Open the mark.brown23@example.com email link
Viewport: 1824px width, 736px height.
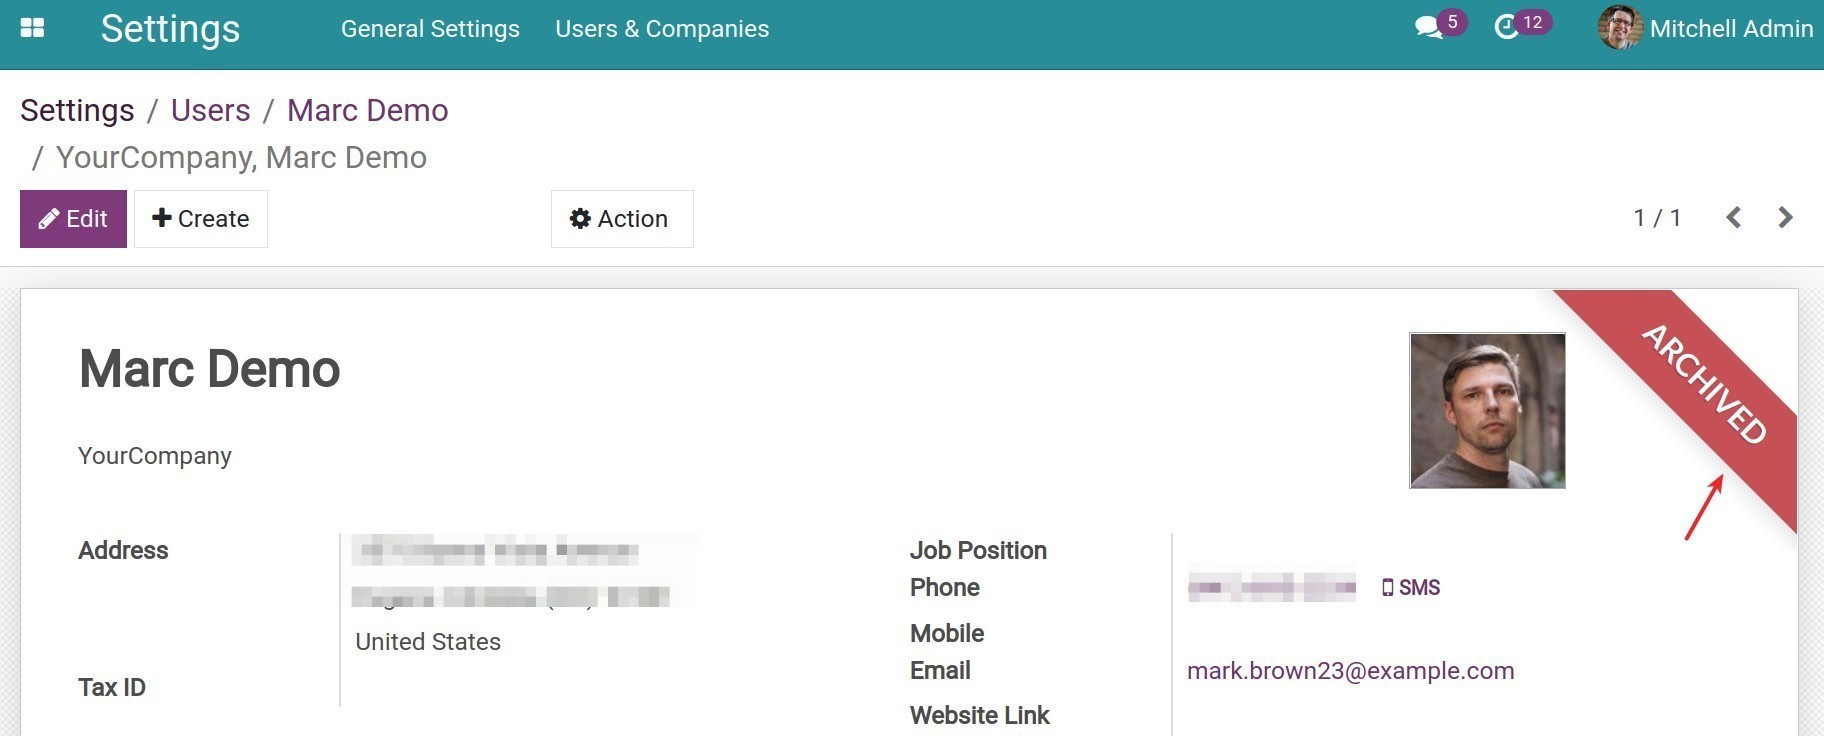coord(1350,670)
